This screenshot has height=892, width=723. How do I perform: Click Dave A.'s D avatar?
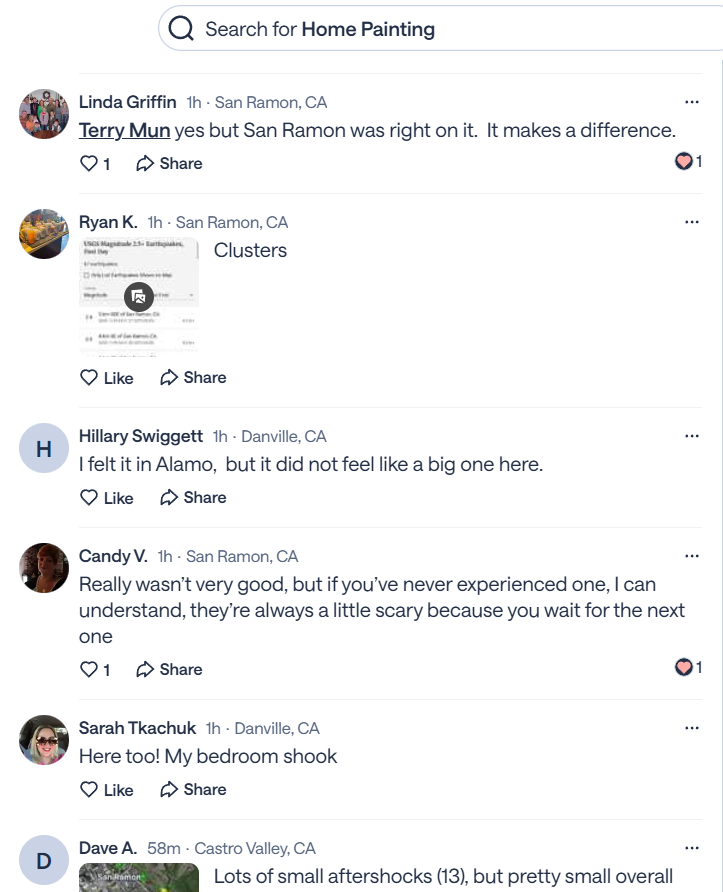(44, 861)
